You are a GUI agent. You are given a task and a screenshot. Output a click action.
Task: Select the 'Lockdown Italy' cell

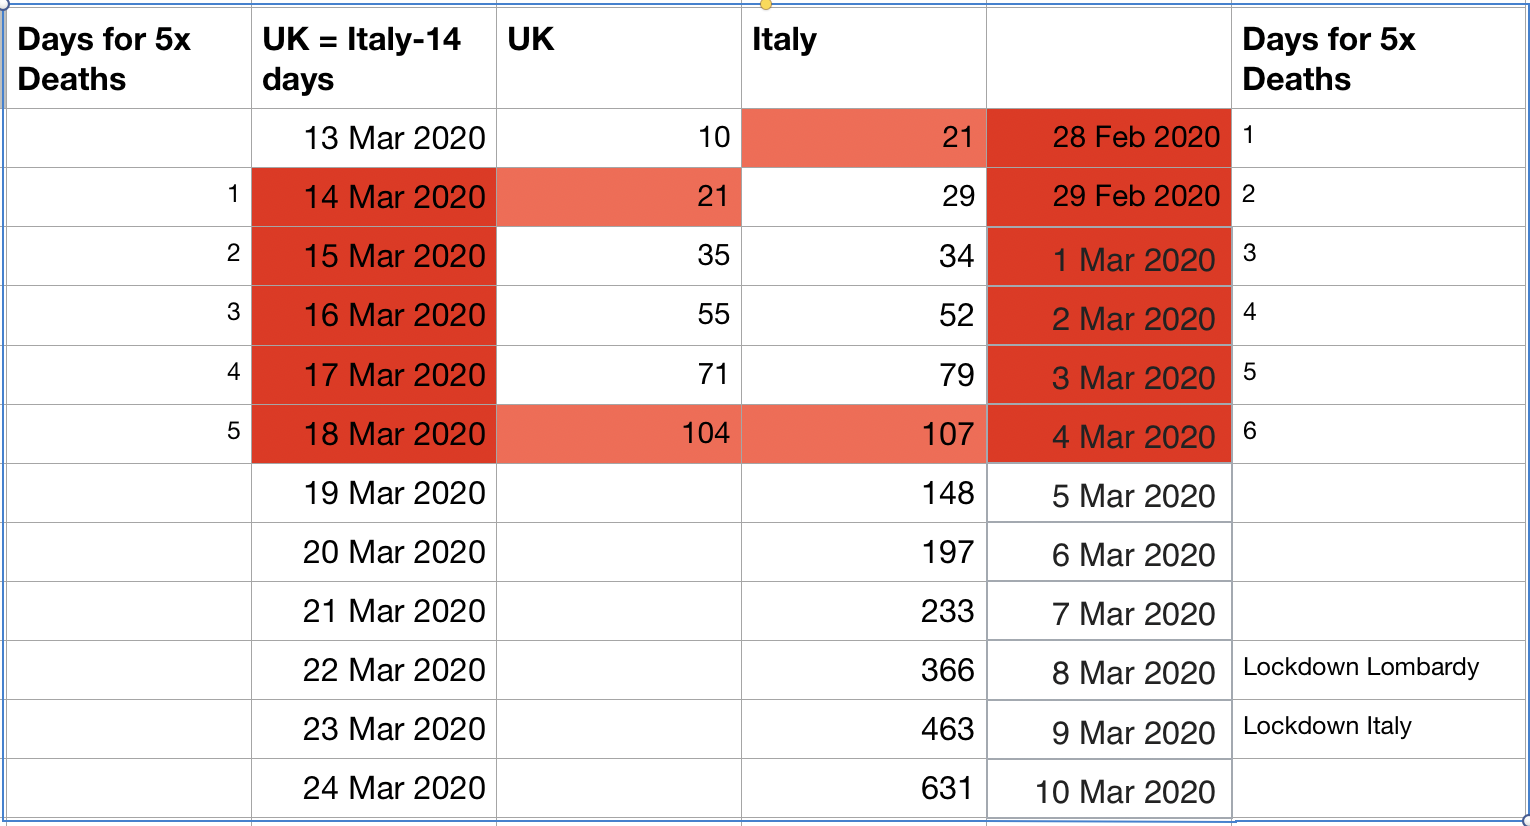1379,729
